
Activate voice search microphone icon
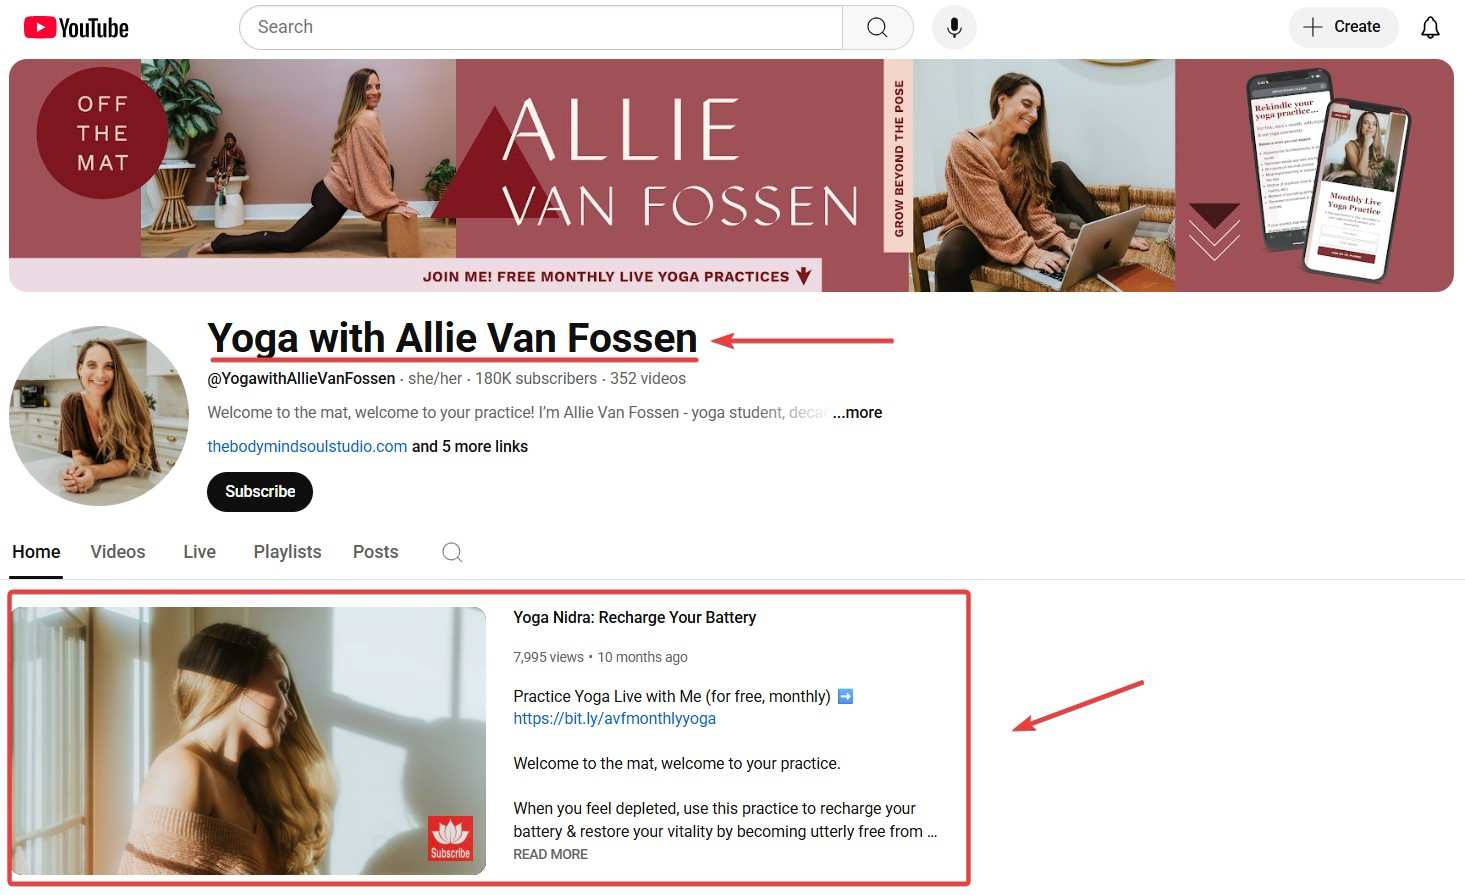(x=954, y=27)
